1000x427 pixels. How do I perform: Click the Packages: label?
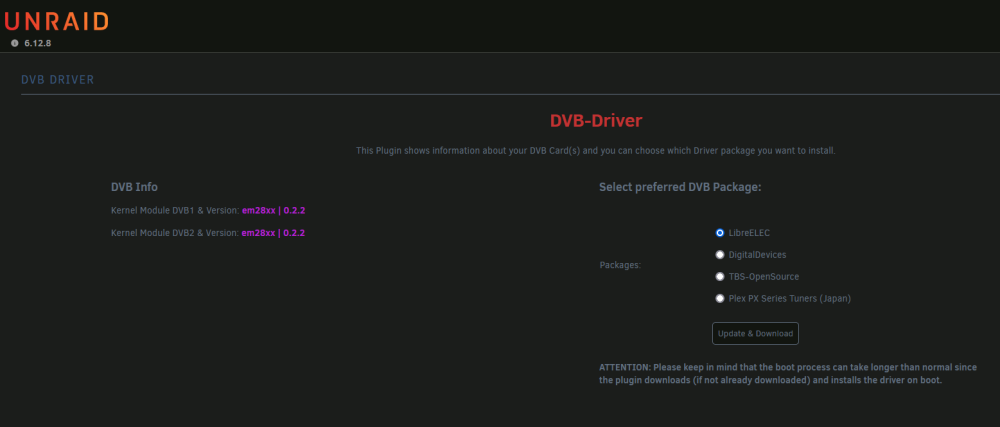pos(620,265)
